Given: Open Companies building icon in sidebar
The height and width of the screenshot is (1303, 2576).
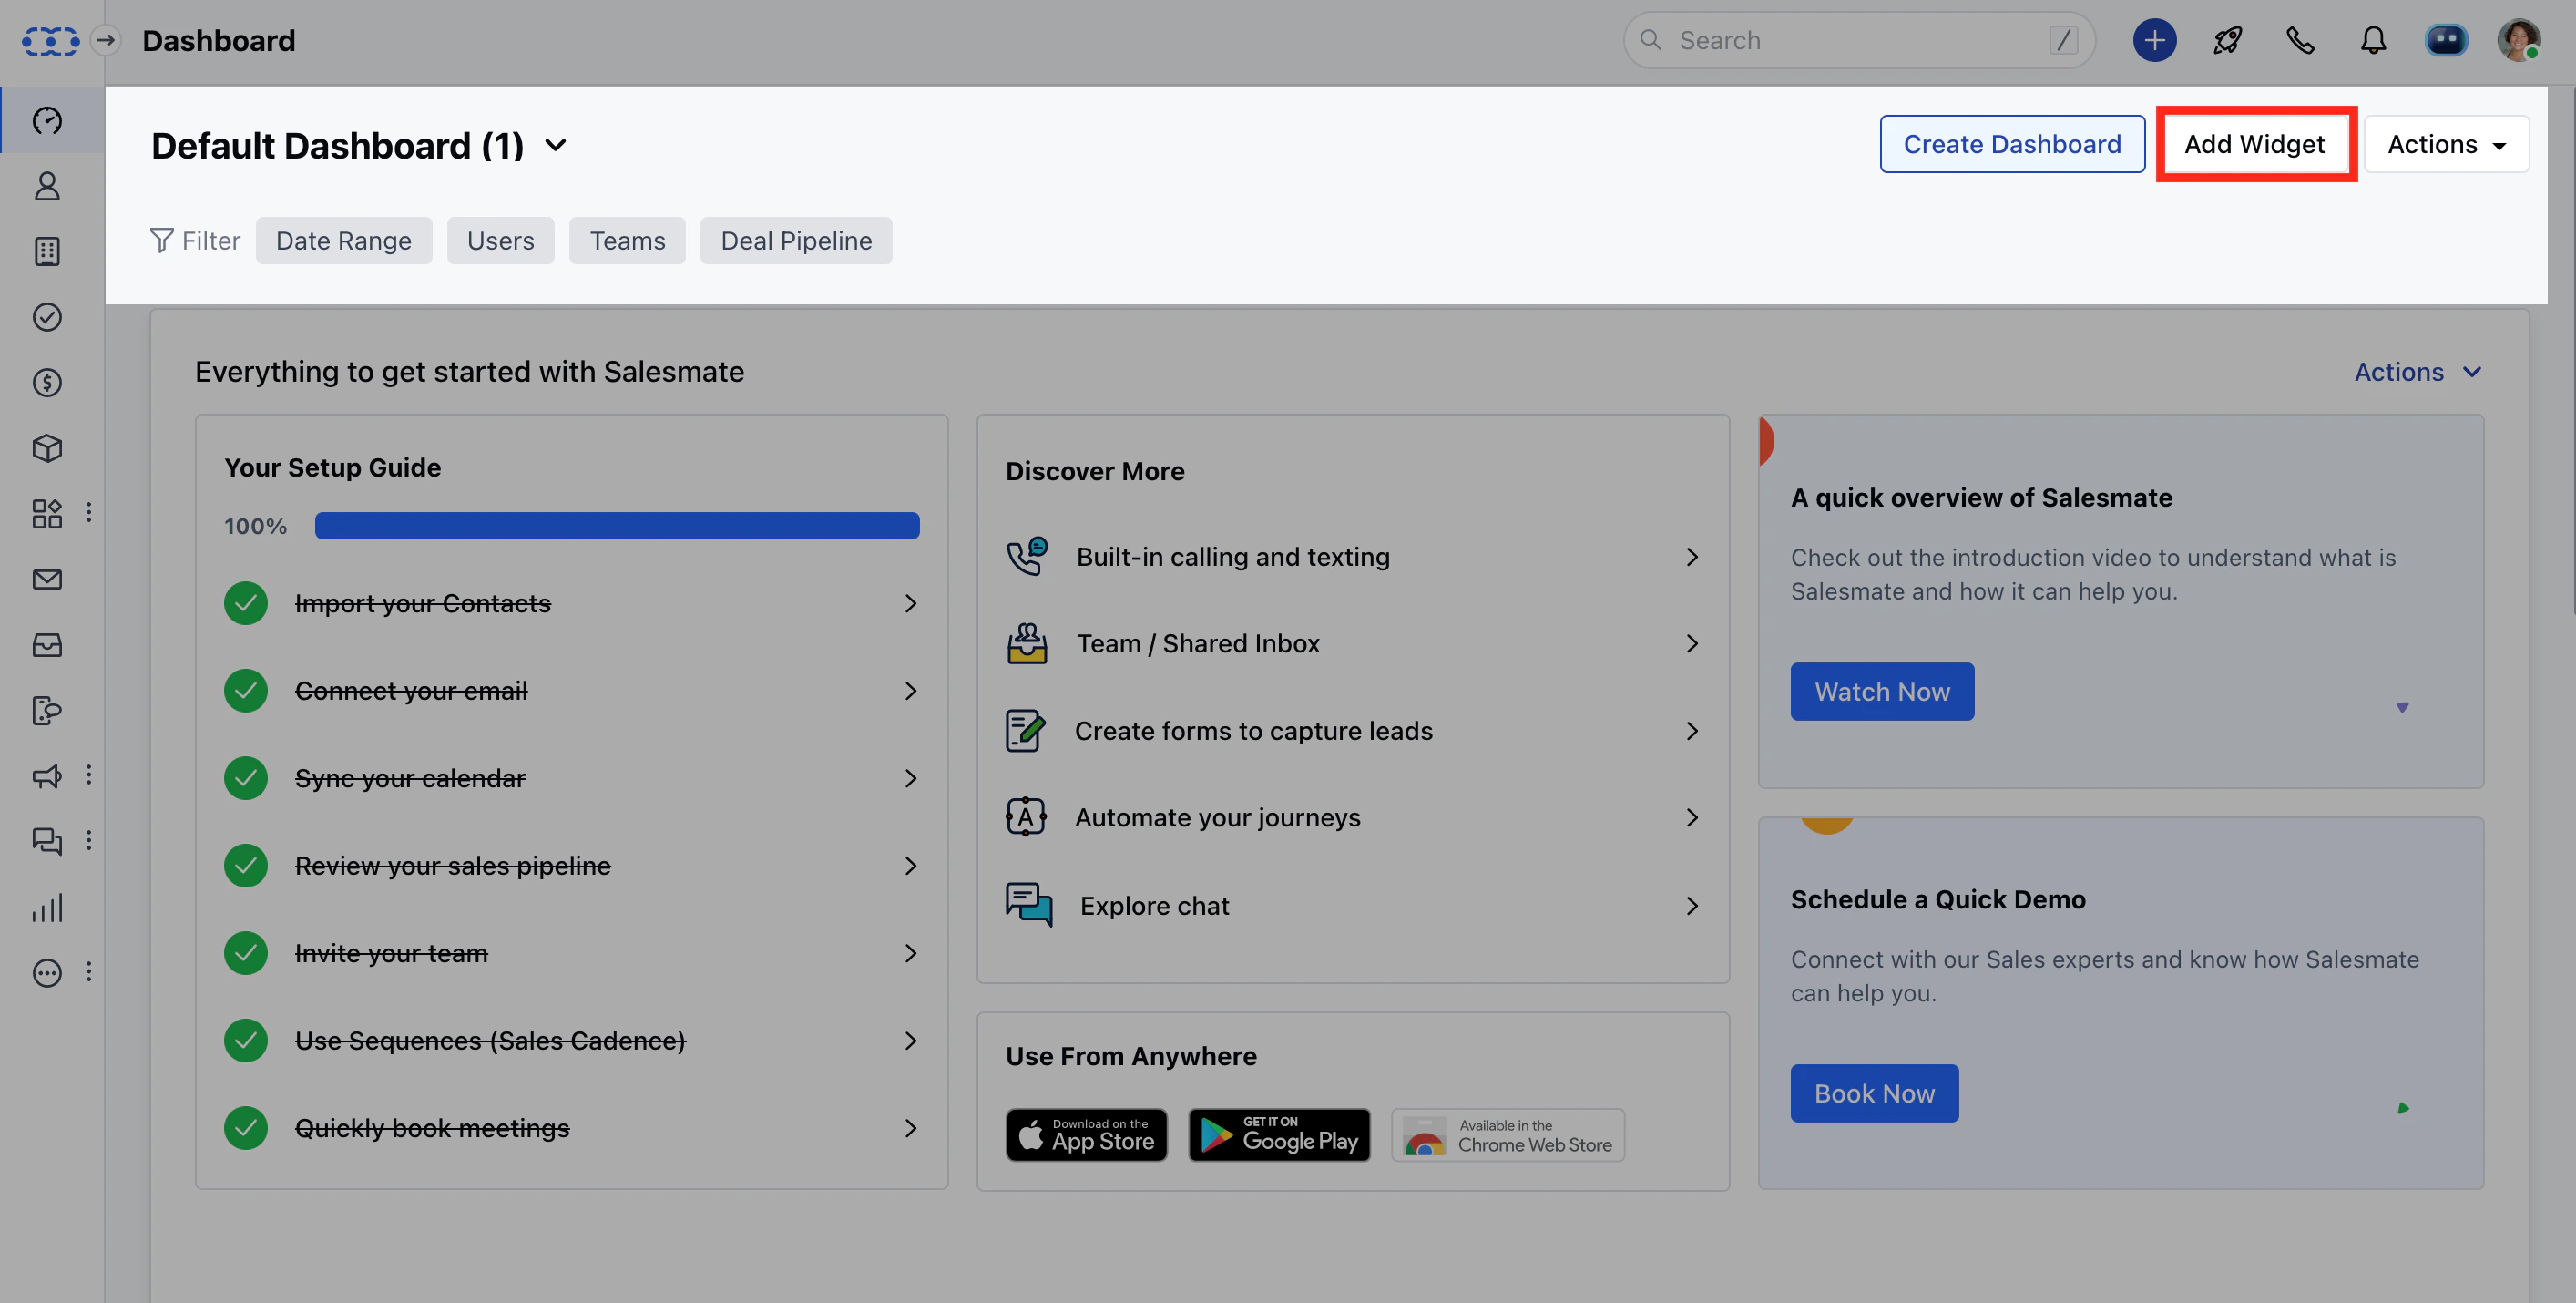Looking at the screenshot, I should 47,251.
